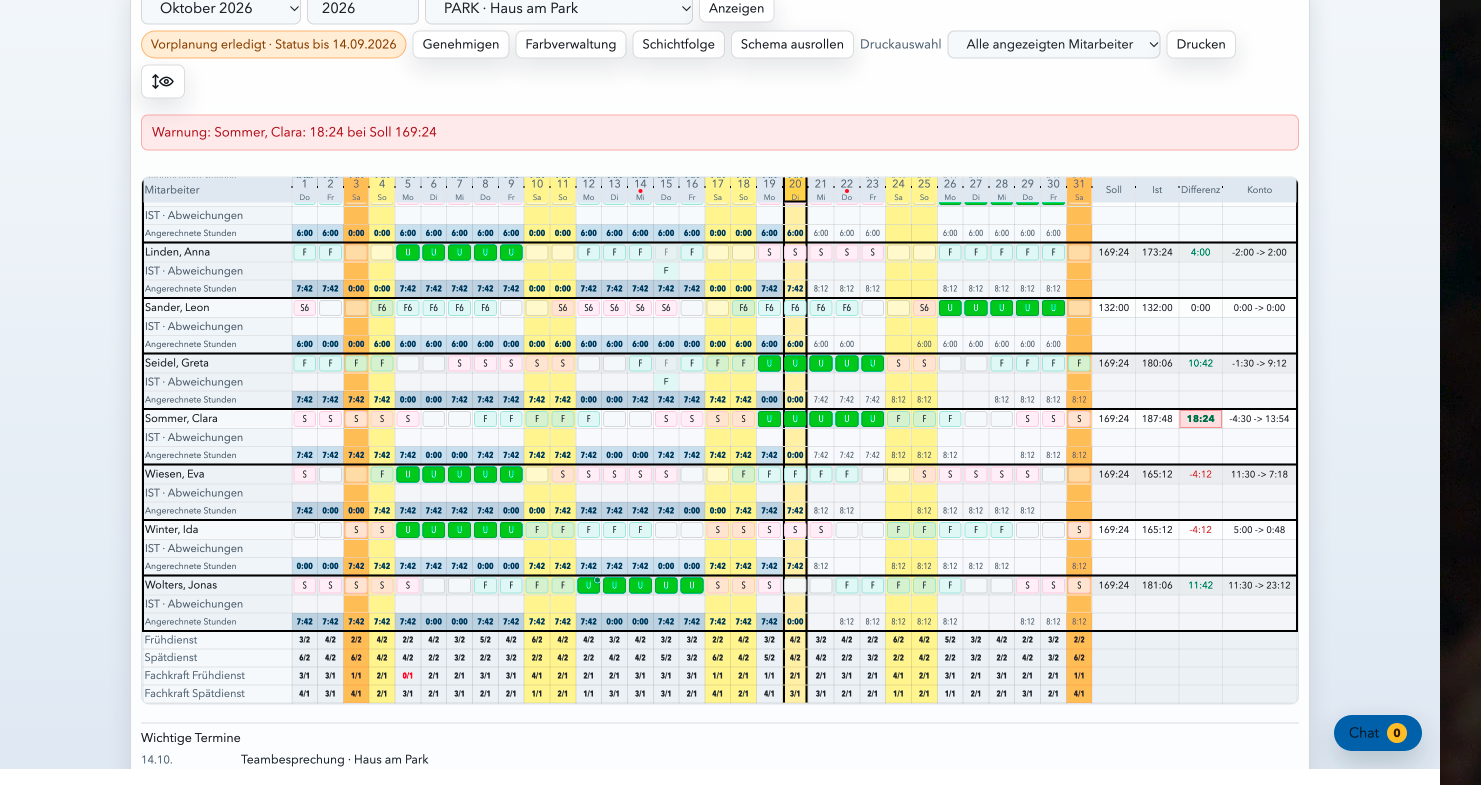Select day 14 column header
1481x785 pixels.
click(x=640, y=189)
